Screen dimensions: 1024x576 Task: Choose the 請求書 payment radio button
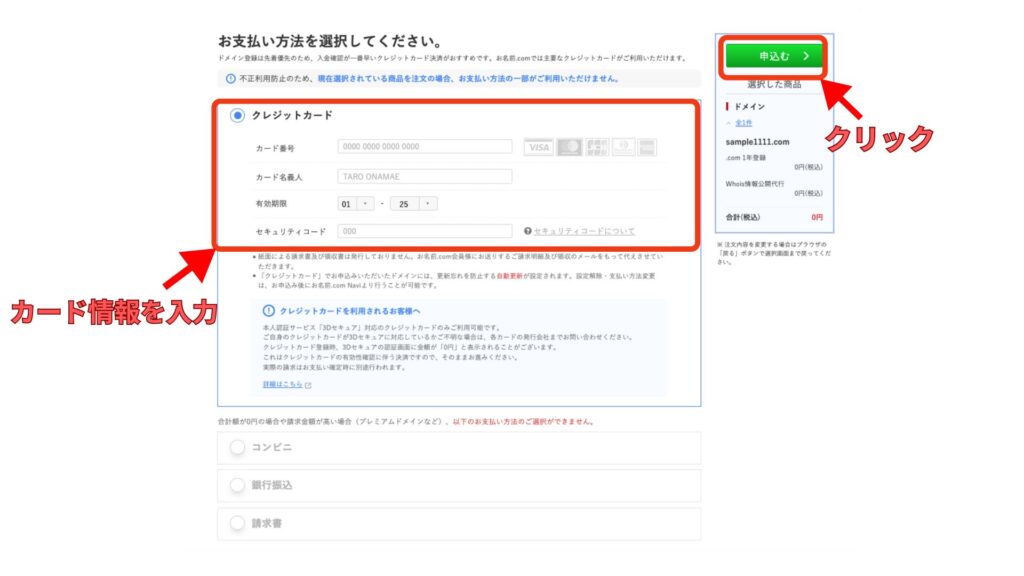237,523
